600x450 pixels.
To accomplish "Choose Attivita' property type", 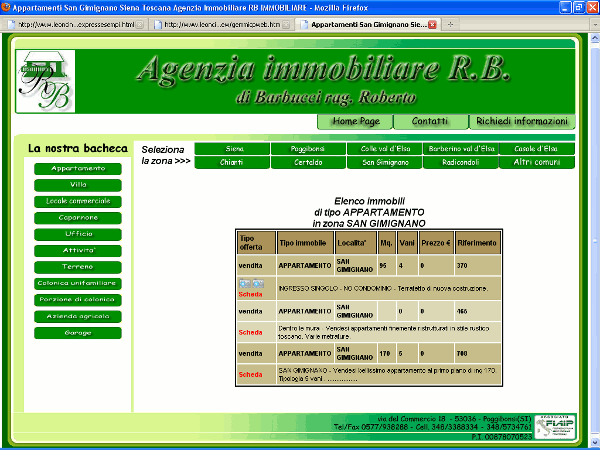I will (78, 251).
